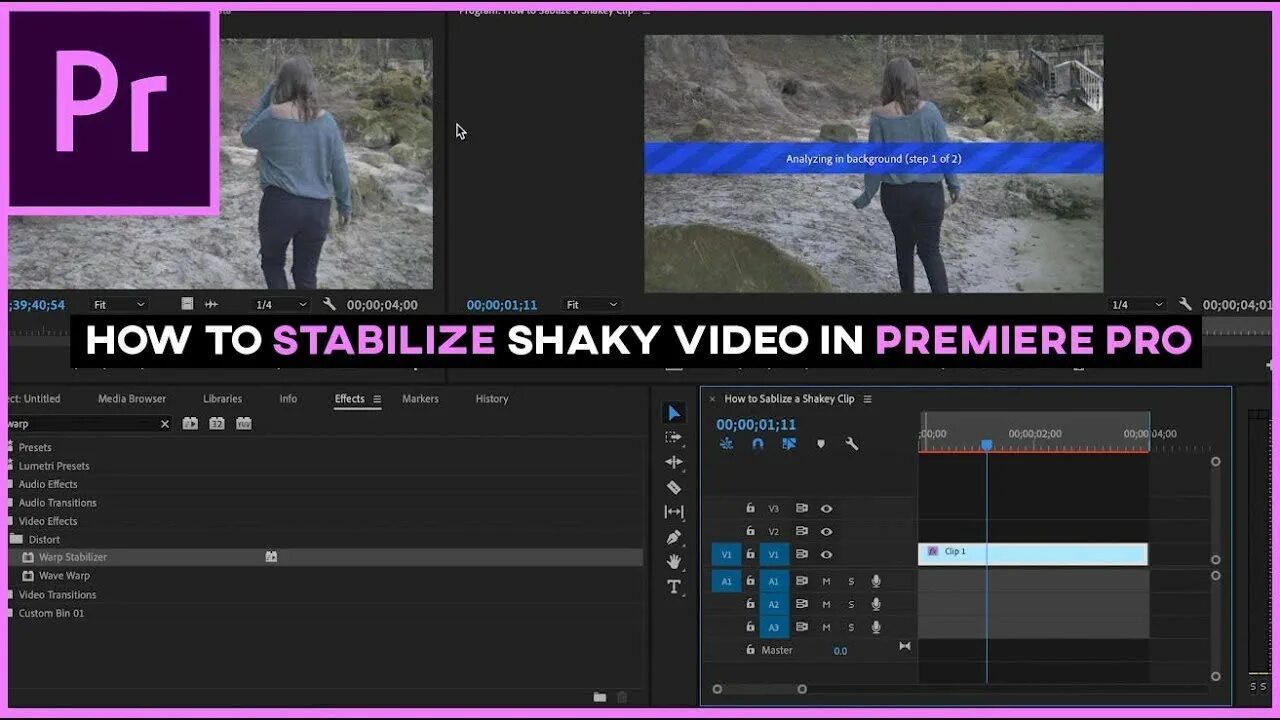Image resolution: width=1280 pixels, height=720 pixels.
Task: Expand the Presets bin
Action: tap(12, 447)
